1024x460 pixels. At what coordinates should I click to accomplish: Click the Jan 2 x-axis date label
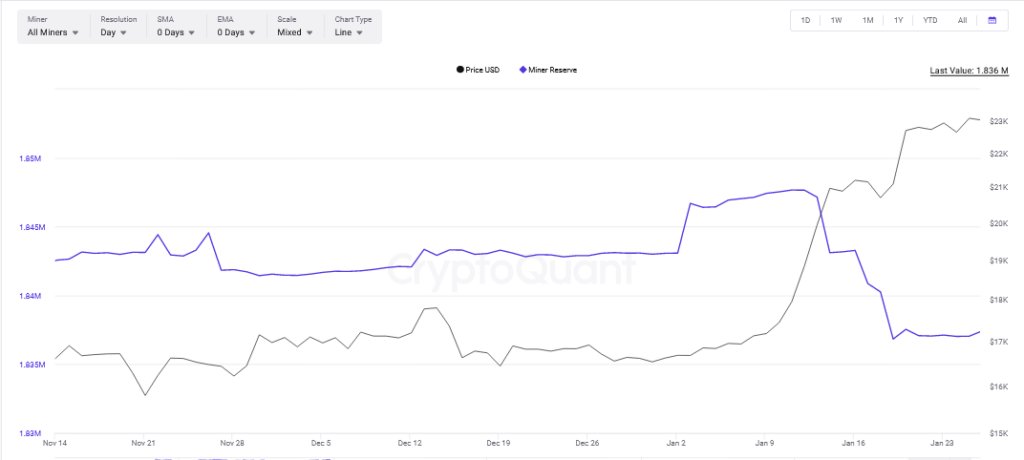click(677, 441)
